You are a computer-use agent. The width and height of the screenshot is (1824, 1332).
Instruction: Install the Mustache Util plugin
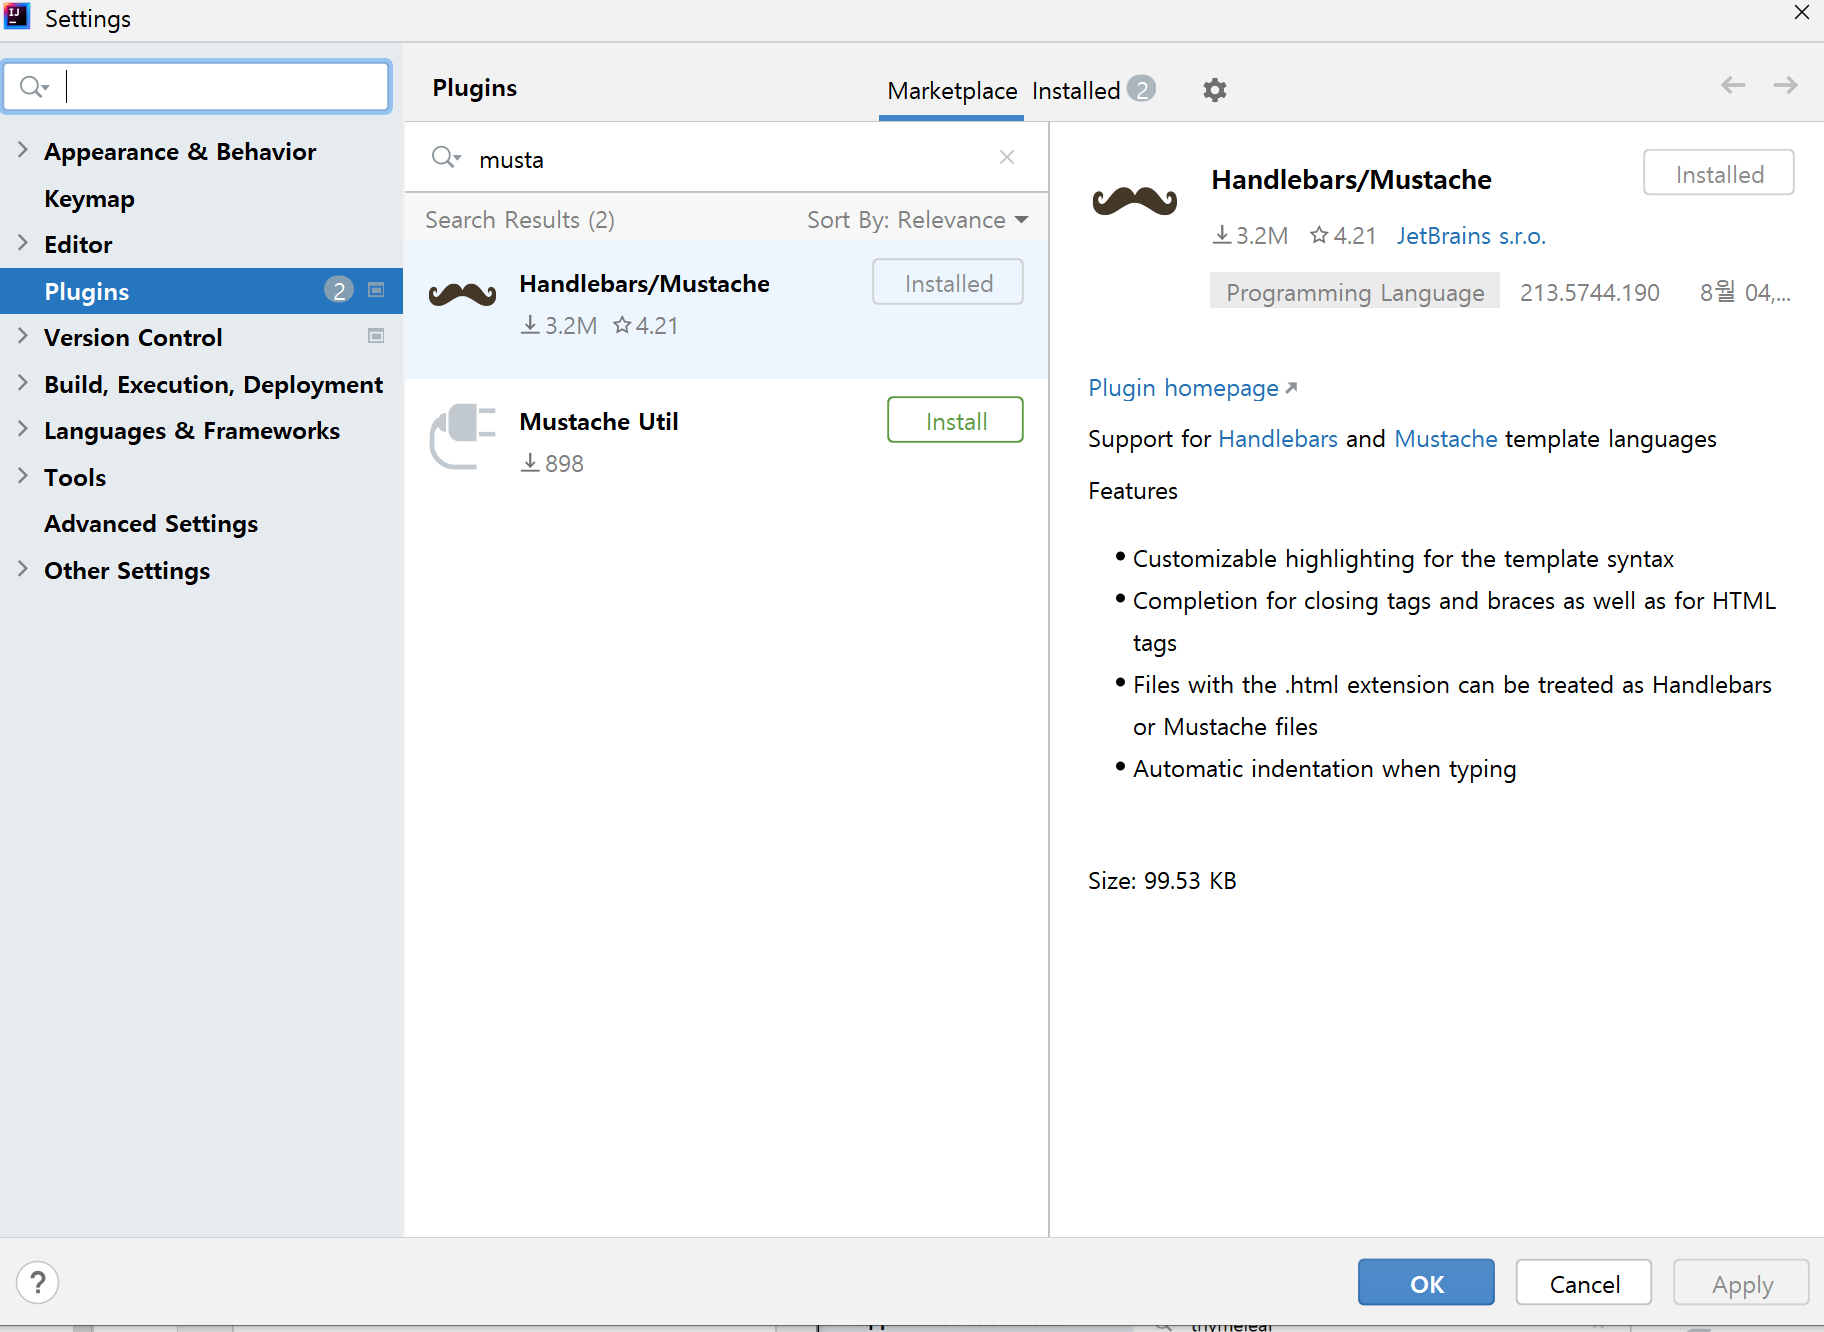tap(955, 420)
